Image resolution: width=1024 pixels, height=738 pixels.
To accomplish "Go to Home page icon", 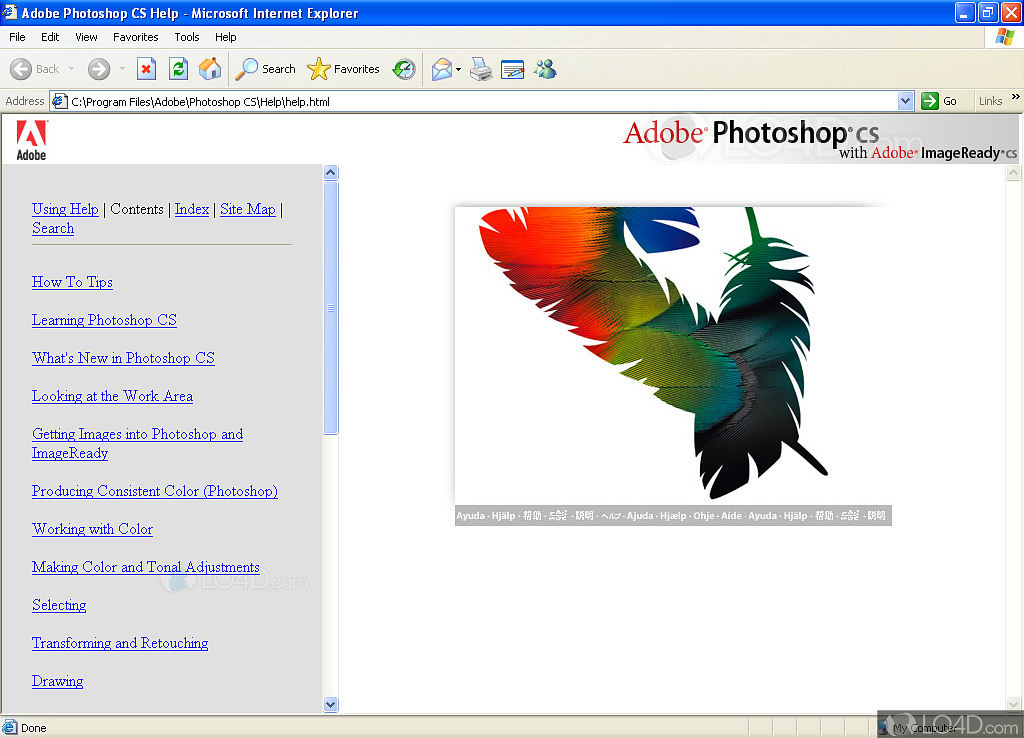I will pyautogui.click(x=210, y=69).
